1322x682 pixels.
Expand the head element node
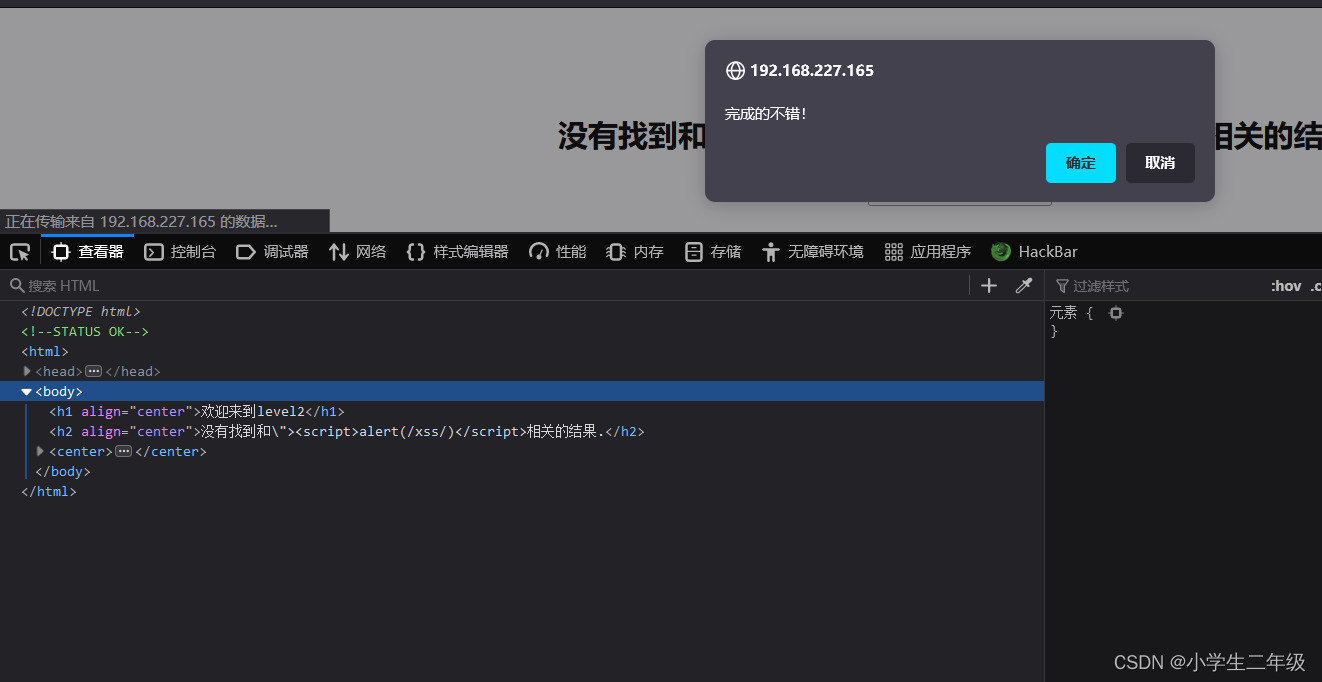27,371
